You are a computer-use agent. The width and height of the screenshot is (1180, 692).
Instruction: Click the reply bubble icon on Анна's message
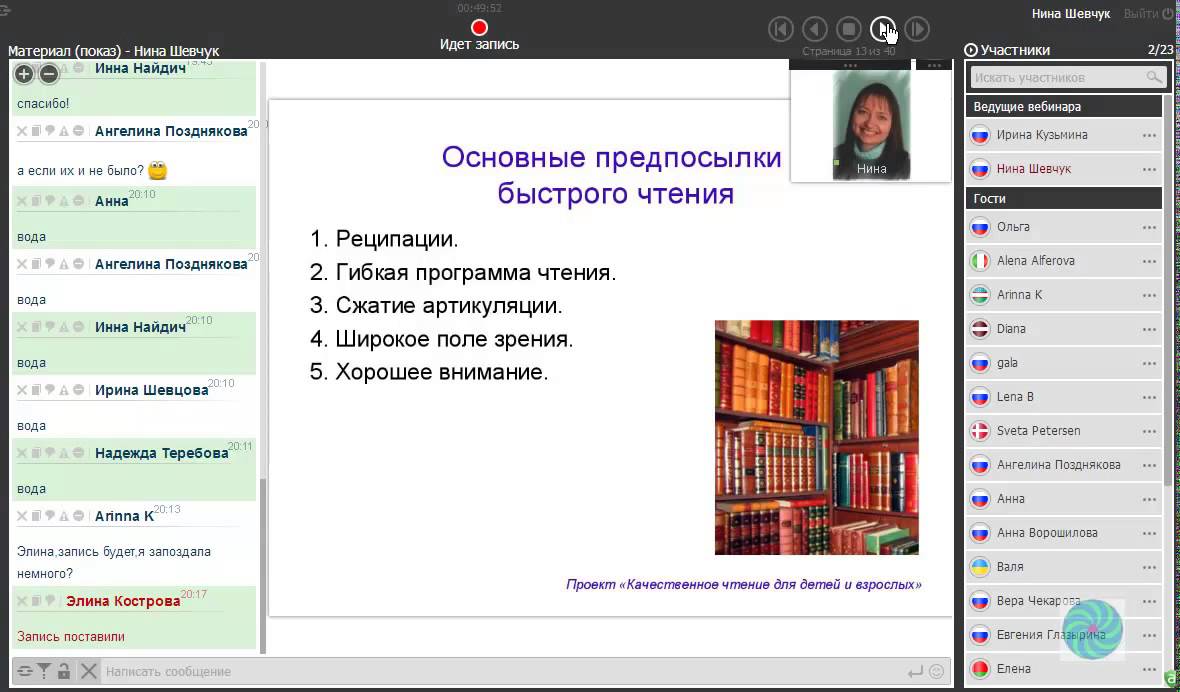[x=50, y=201]
